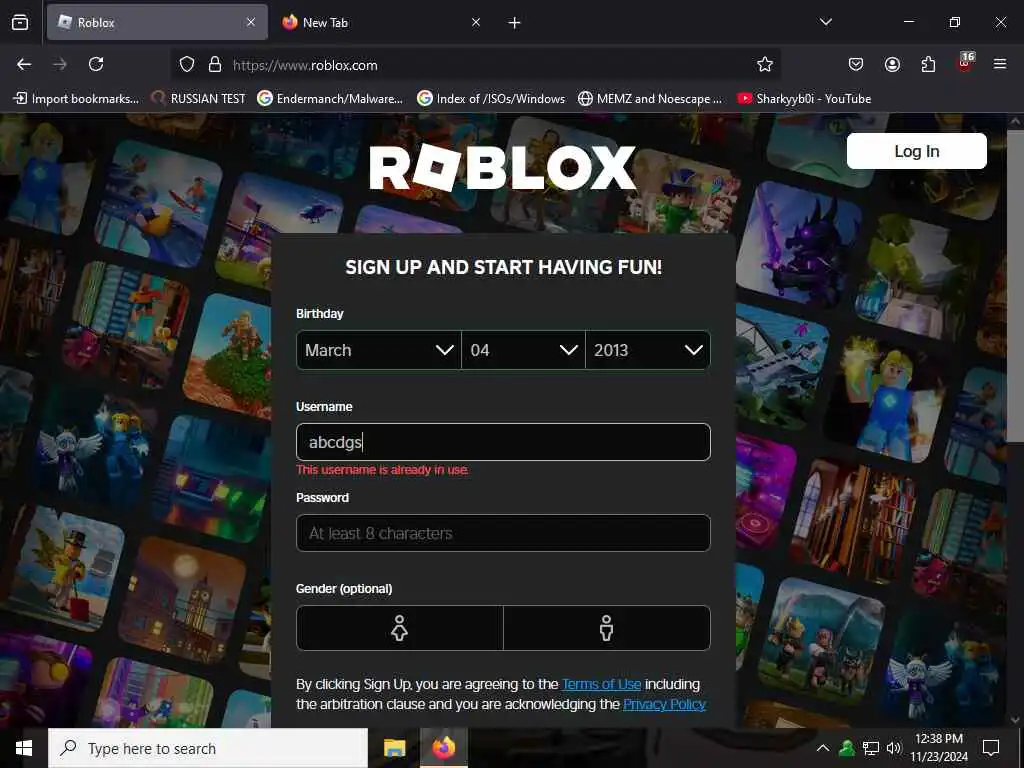Screen dimensions: 1024x768
Task: Open Firefox application menu
Action: pos(1000,64)
